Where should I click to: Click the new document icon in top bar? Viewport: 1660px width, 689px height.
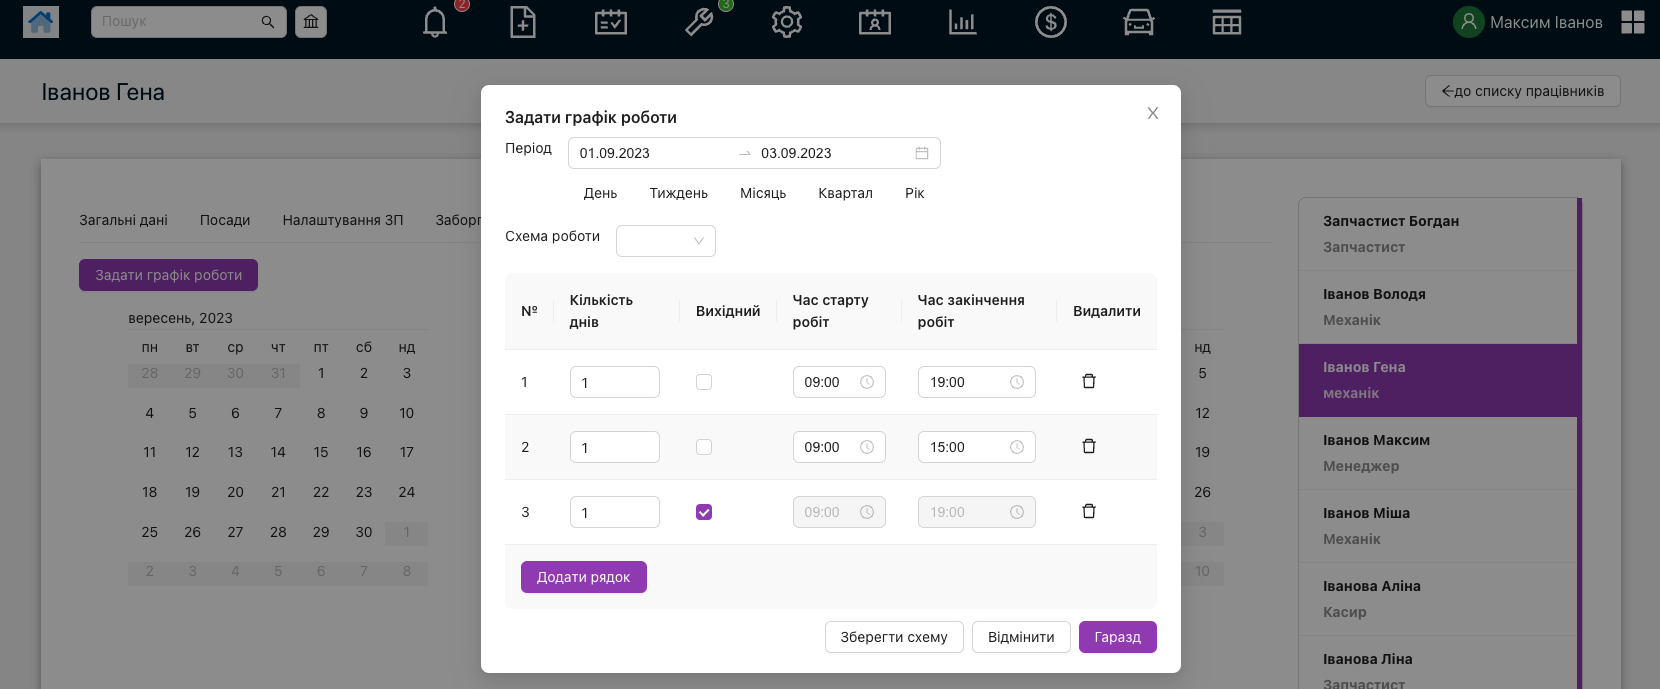523,22
